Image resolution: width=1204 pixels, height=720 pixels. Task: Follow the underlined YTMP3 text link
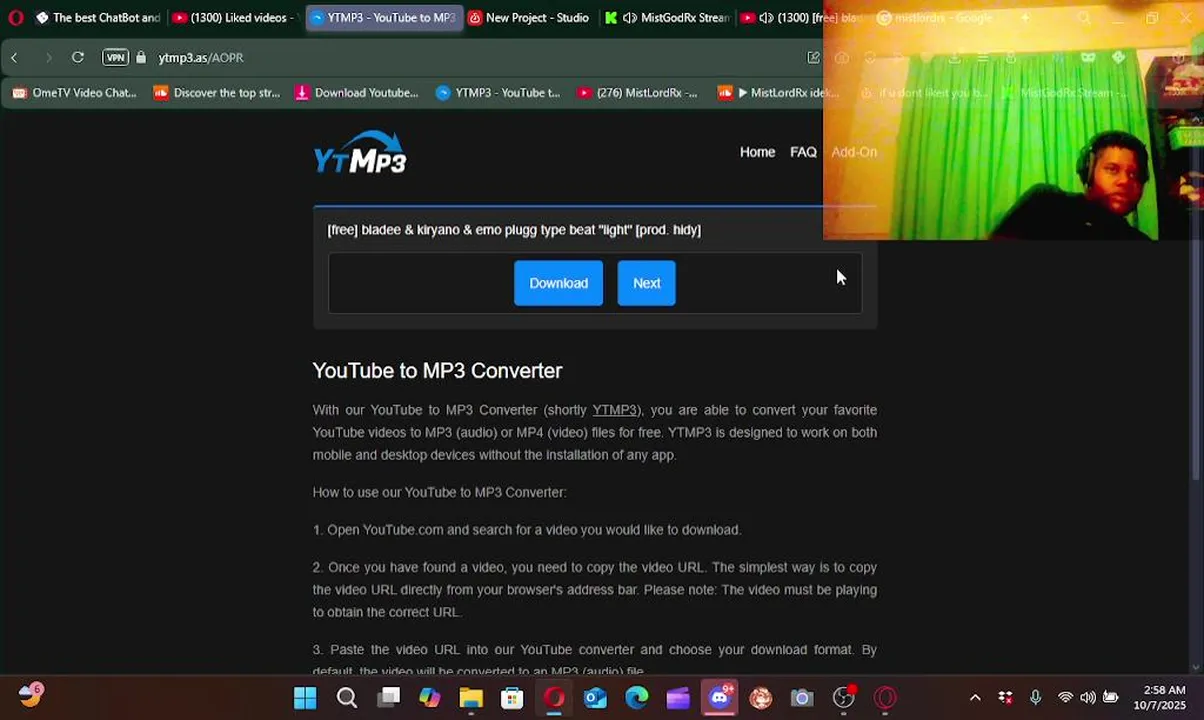615,410
